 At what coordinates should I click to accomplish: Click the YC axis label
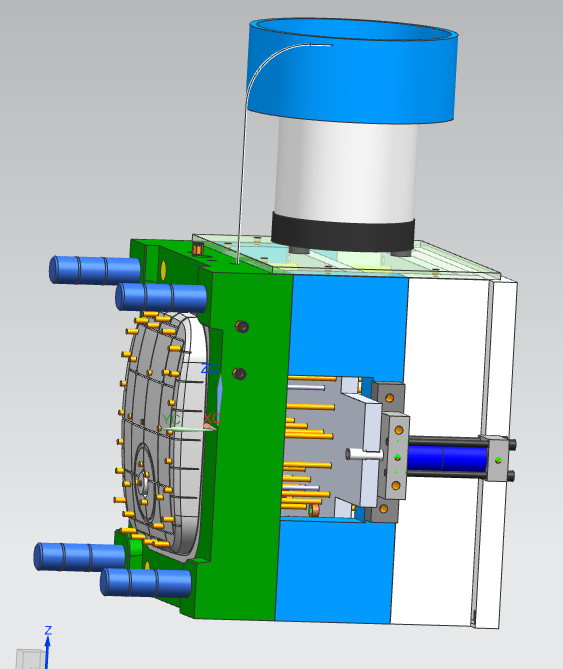point(171,419)
